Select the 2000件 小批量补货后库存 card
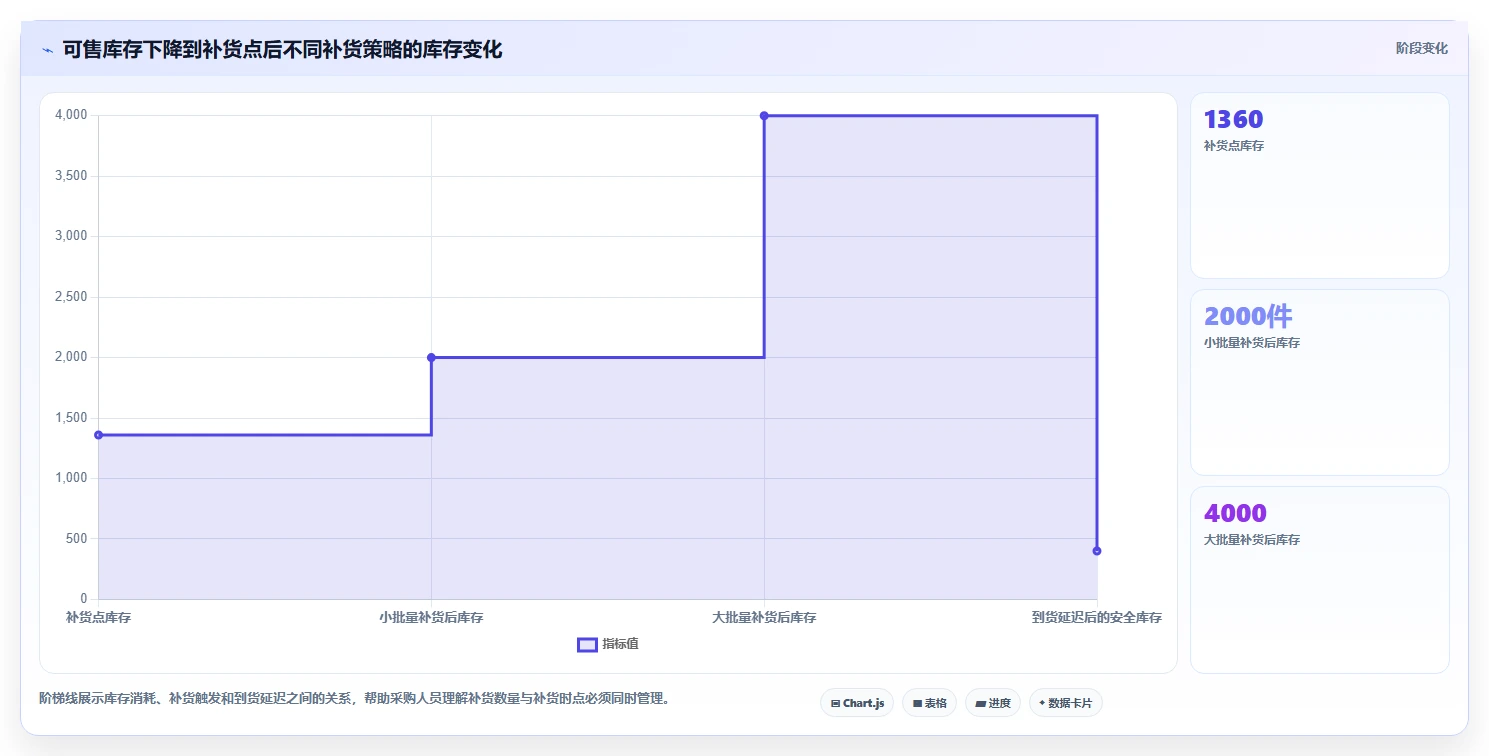This screenshot has height=756, width=1489. coord(1319,382)
